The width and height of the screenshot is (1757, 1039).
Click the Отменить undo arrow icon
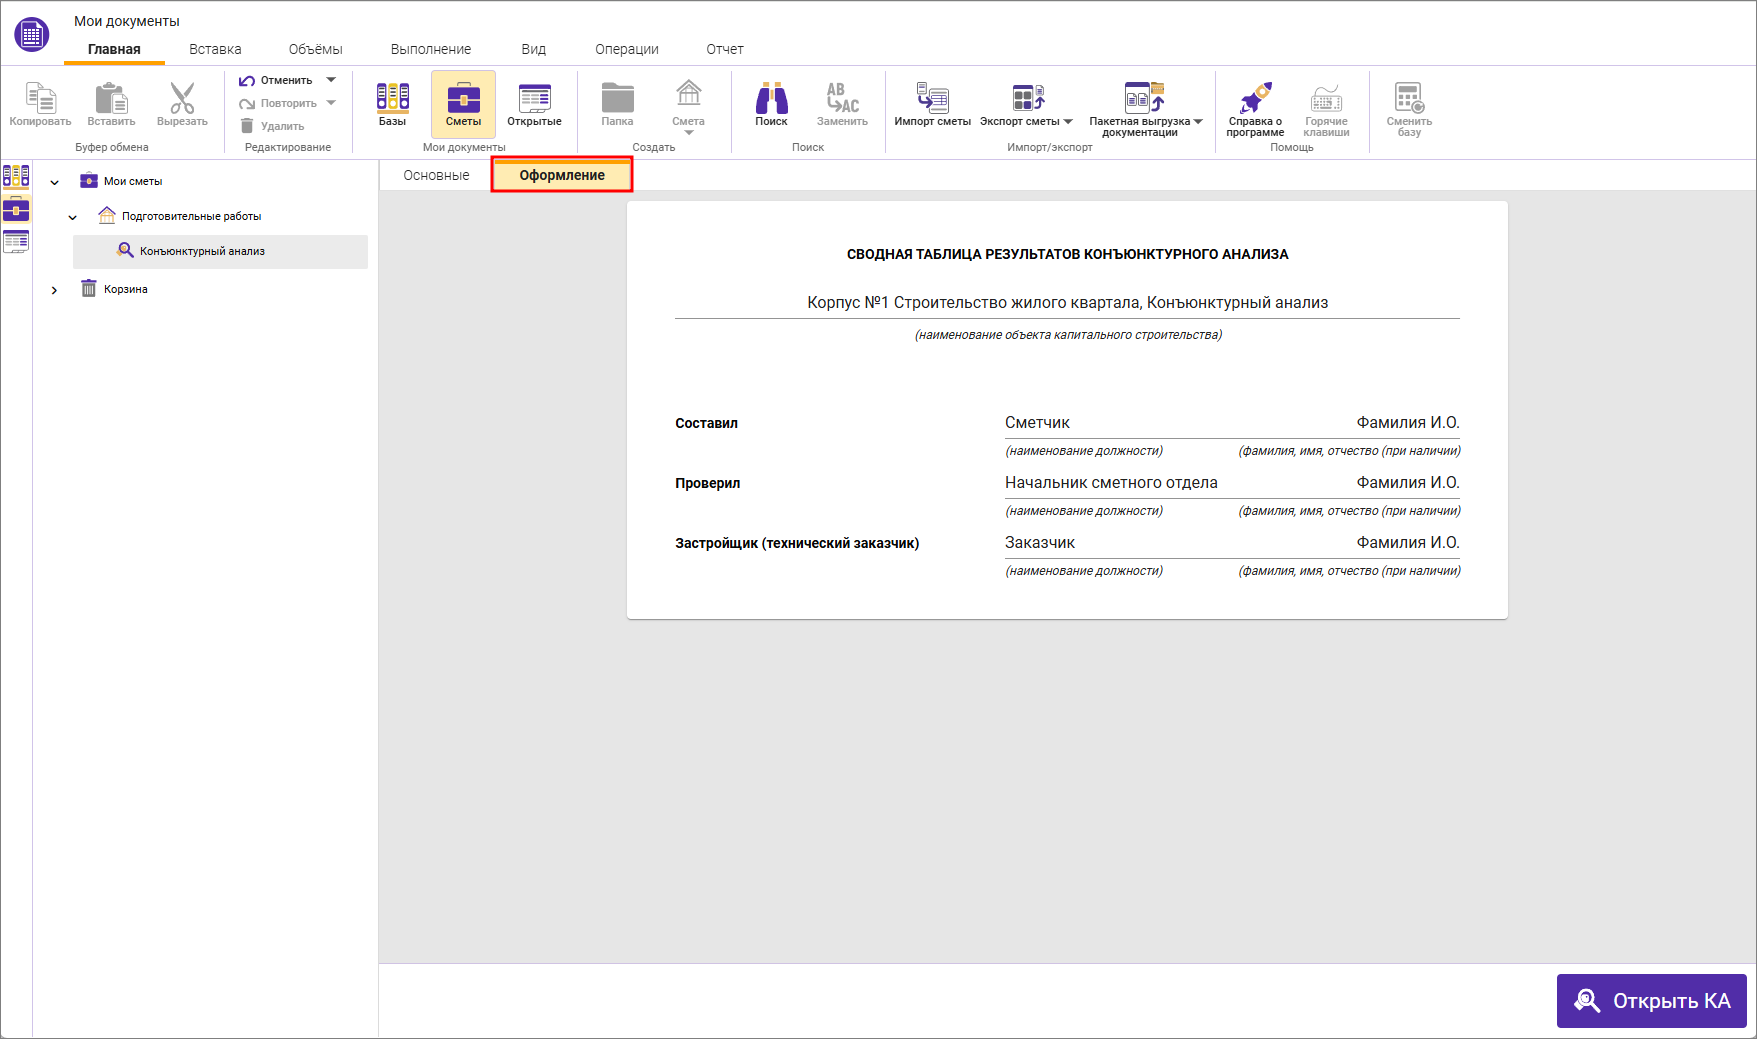pyautogui.click(x=247, y=81)
